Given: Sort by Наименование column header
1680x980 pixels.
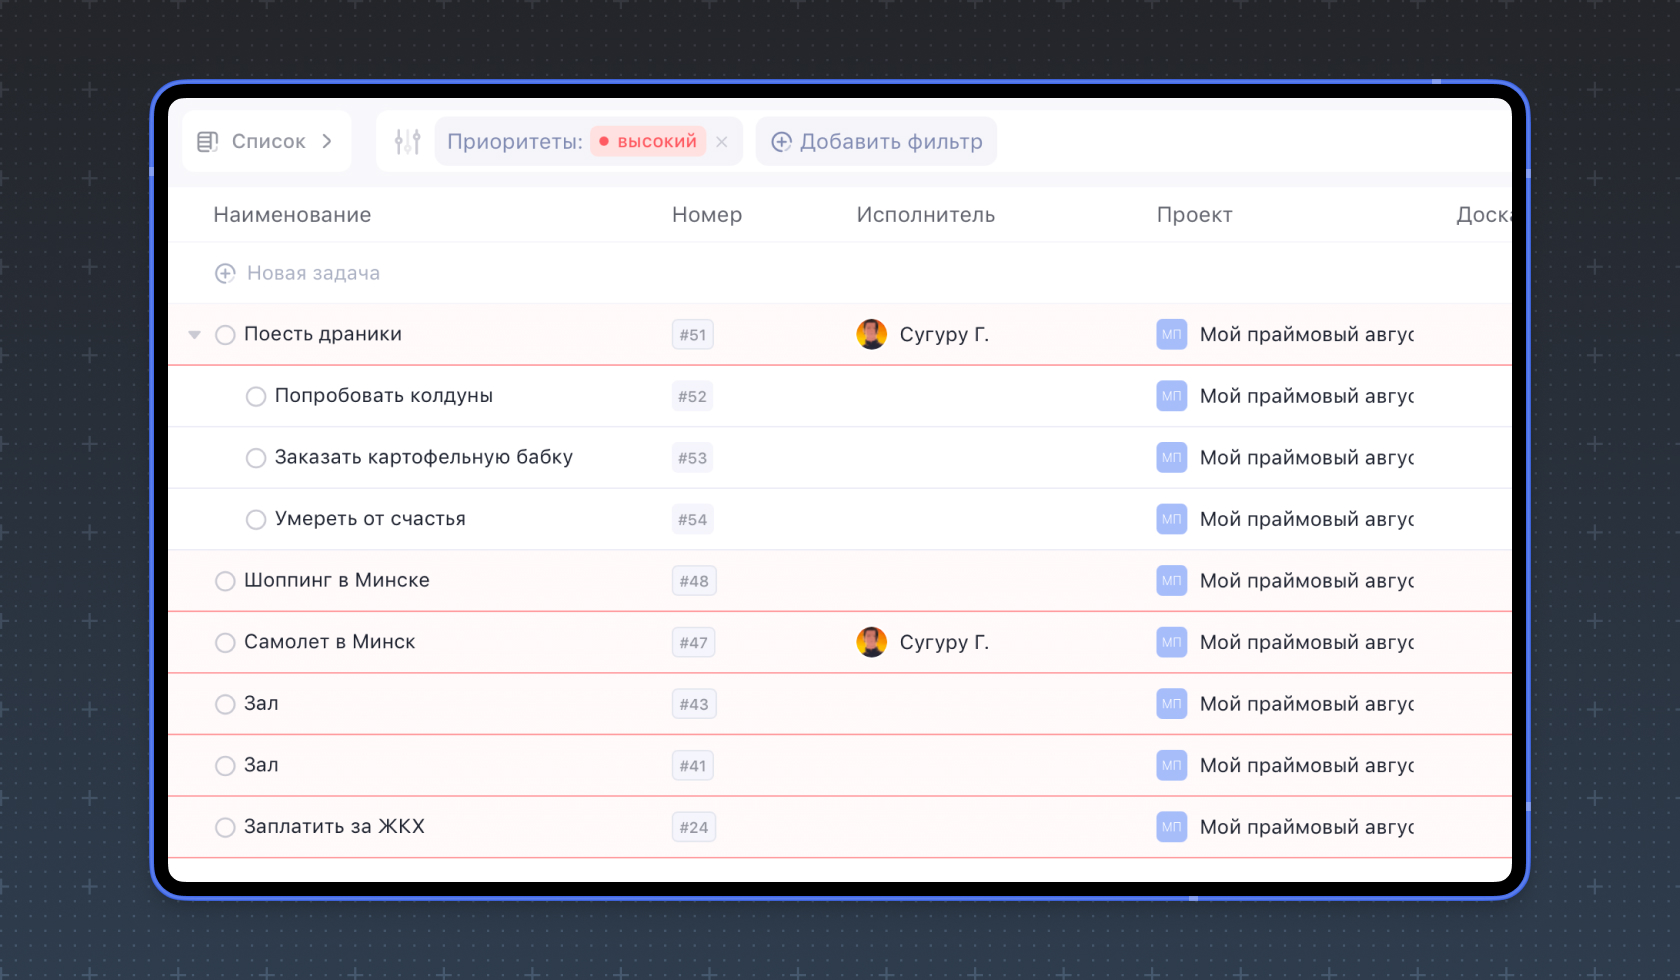Looking at the screenshot, I should 292,215.
